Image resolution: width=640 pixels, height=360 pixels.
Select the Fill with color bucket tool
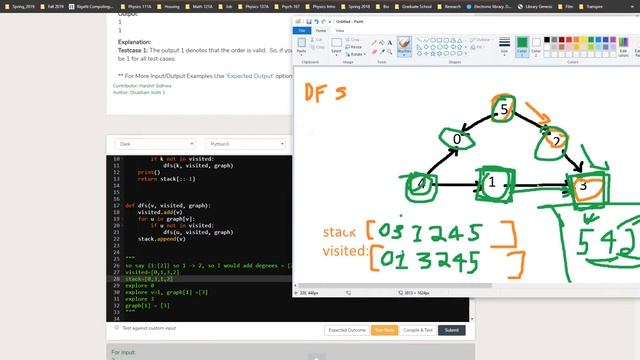click(382, 43)
